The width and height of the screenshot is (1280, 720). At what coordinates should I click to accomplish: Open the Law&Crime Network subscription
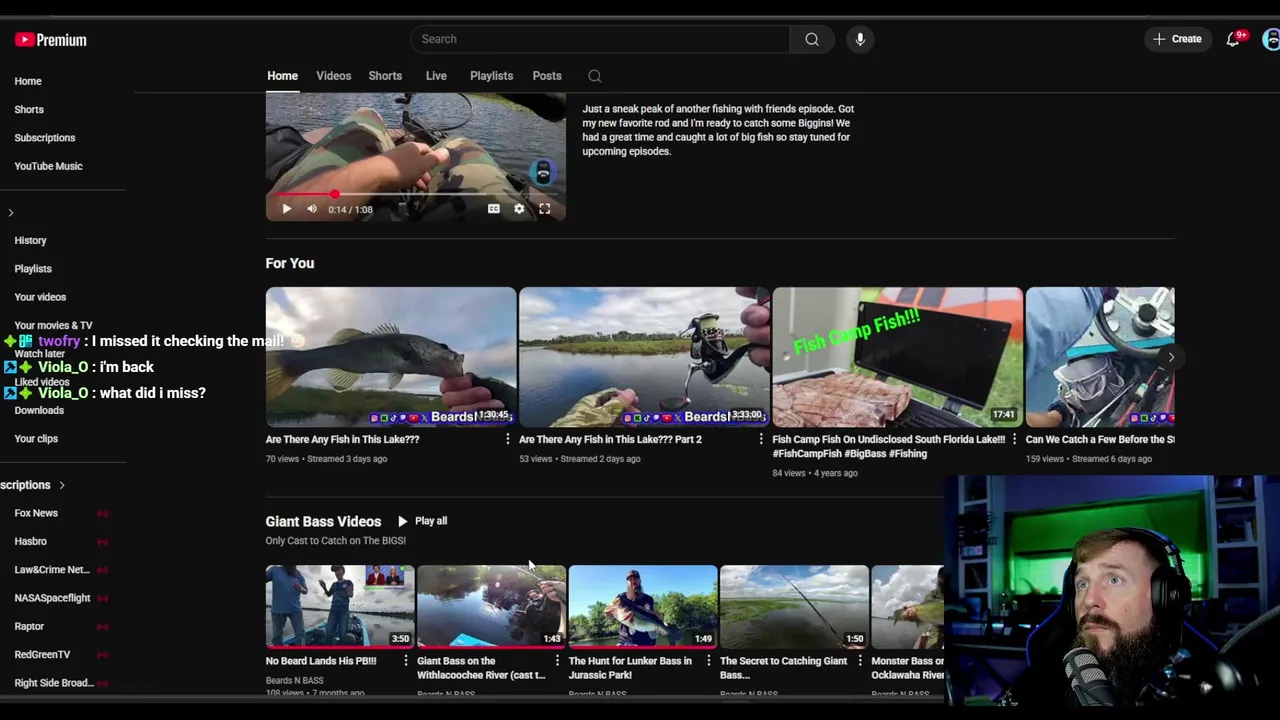[x=52, y=570]
